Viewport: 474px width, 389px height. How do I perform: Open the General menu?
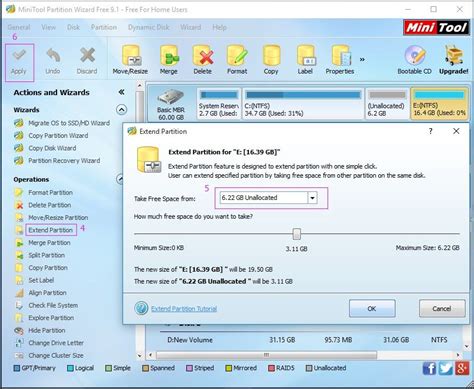(x=19, y=27)
